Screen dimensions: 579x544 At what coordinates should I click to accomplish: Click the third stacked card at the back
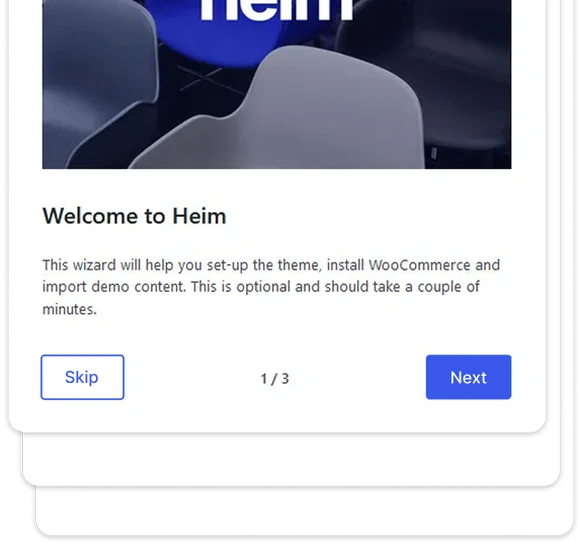[304, 512]
